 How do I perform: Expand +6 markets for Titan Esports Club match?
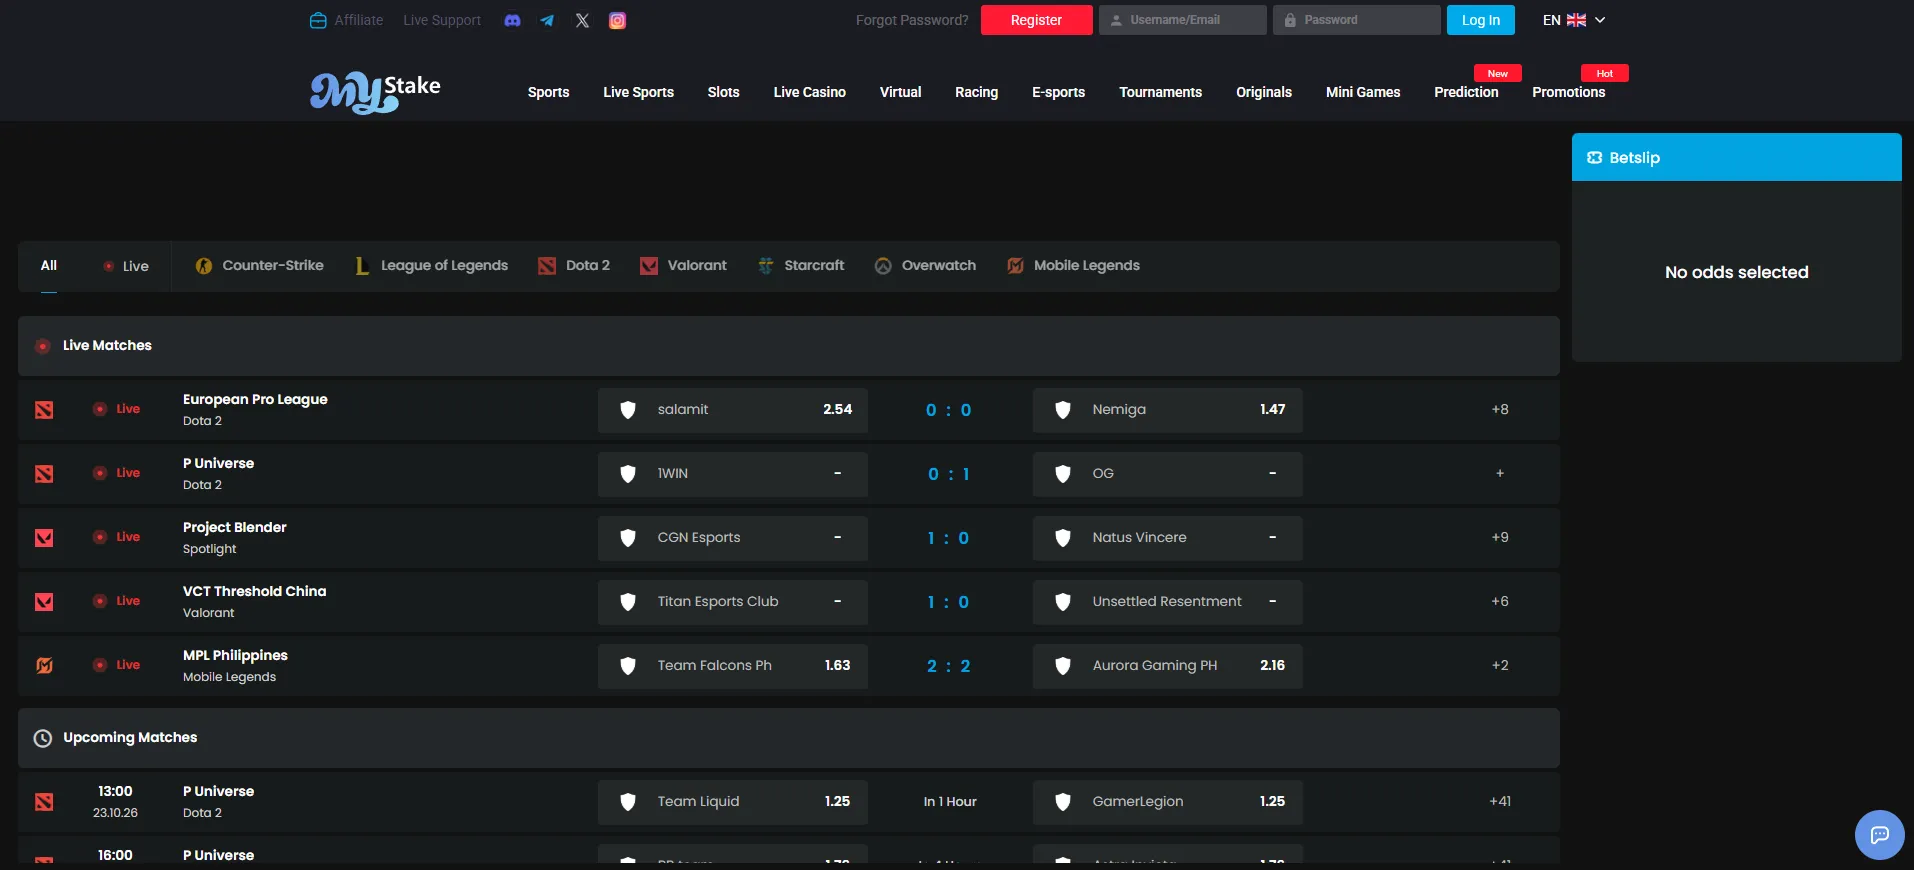(x=1500, y=601)
